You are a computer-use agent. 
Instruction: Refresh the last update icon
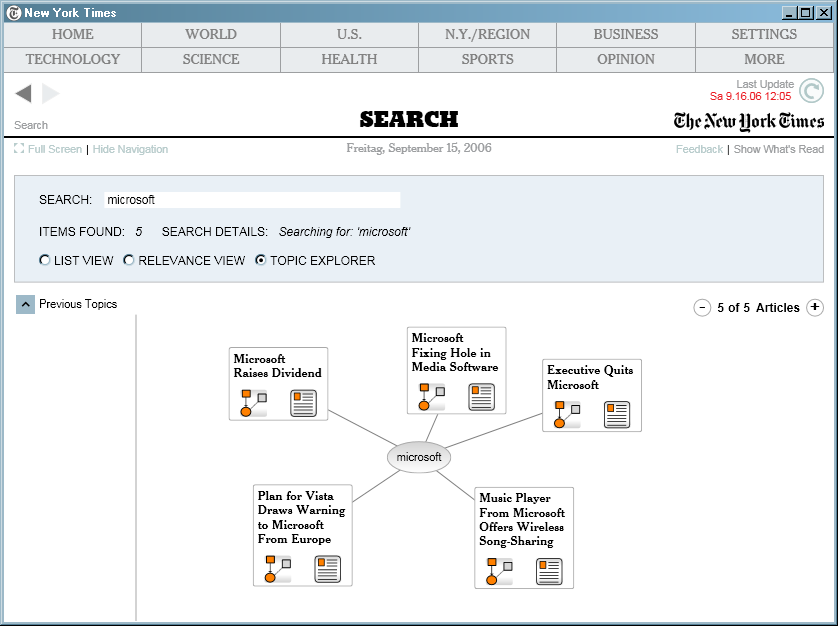[x=811, y=90]
